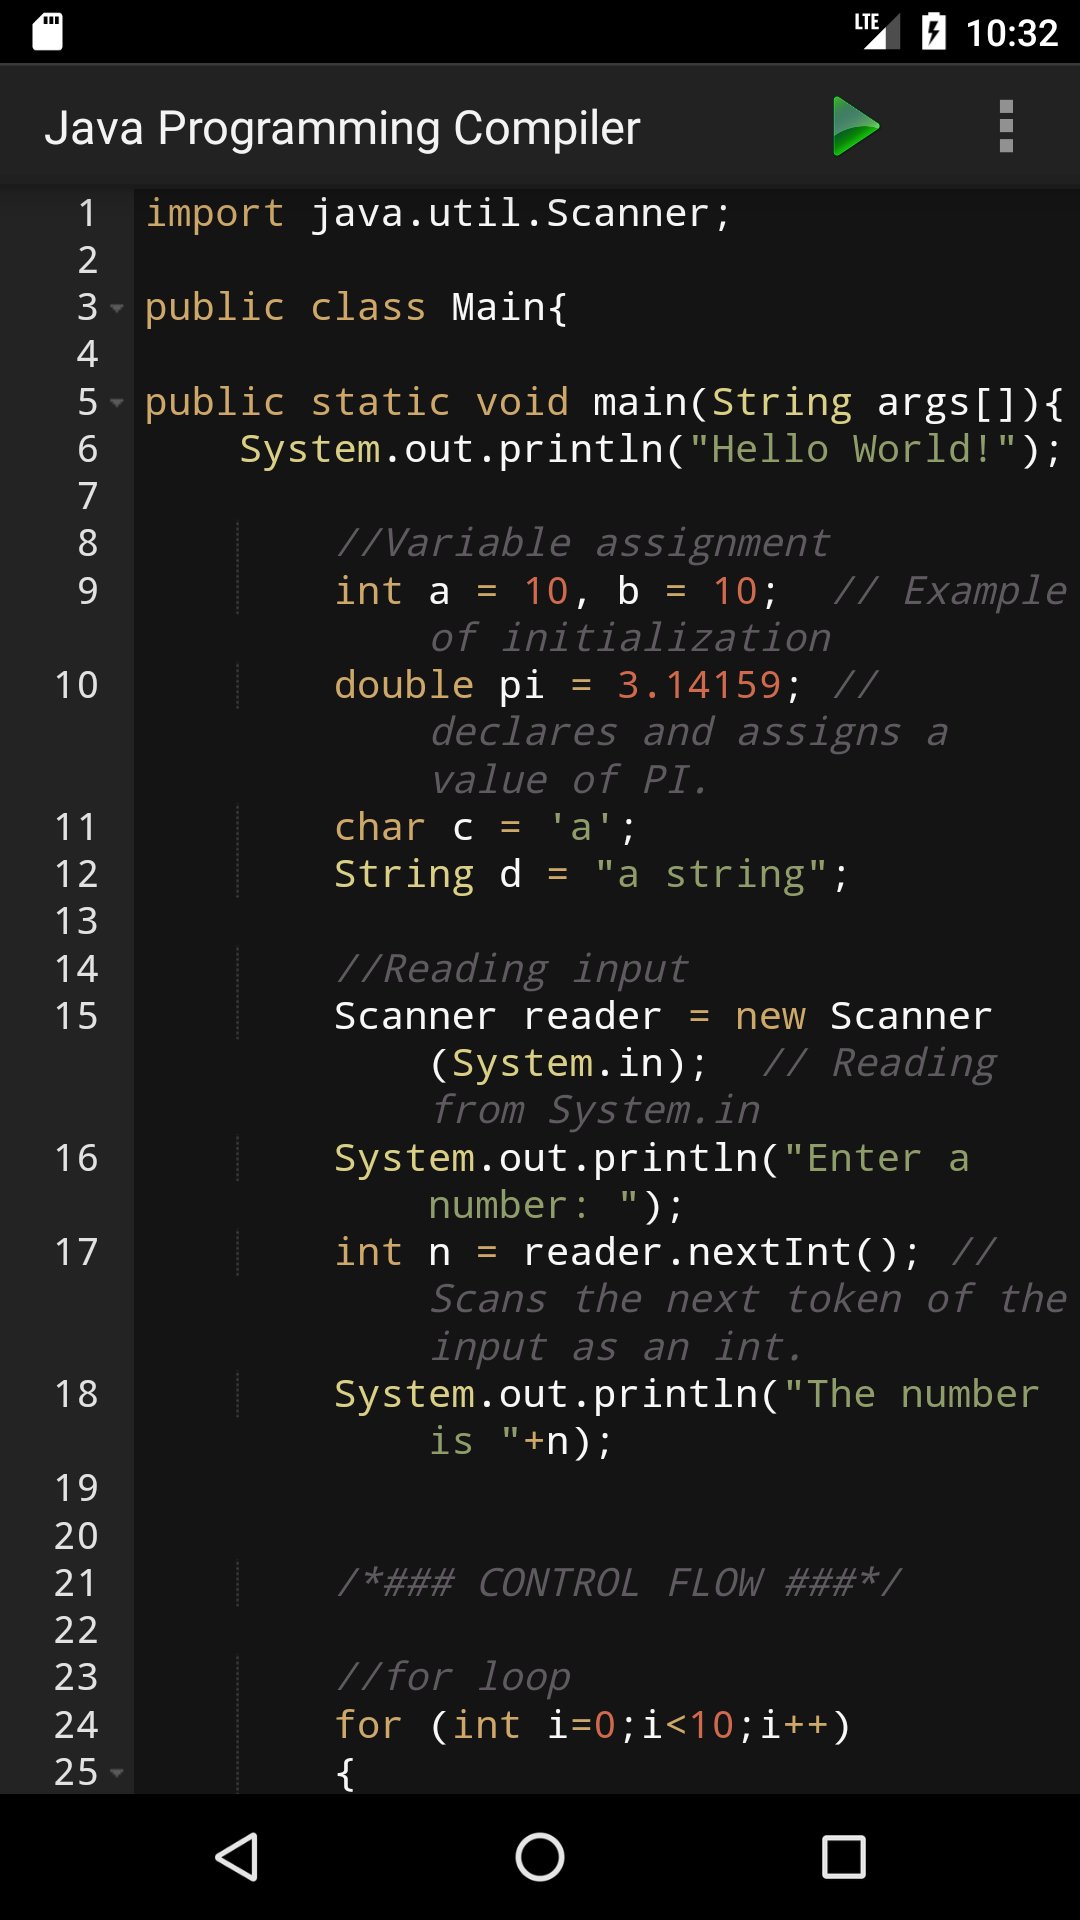Tap the CONTROL FLOW comment block

619,1583
